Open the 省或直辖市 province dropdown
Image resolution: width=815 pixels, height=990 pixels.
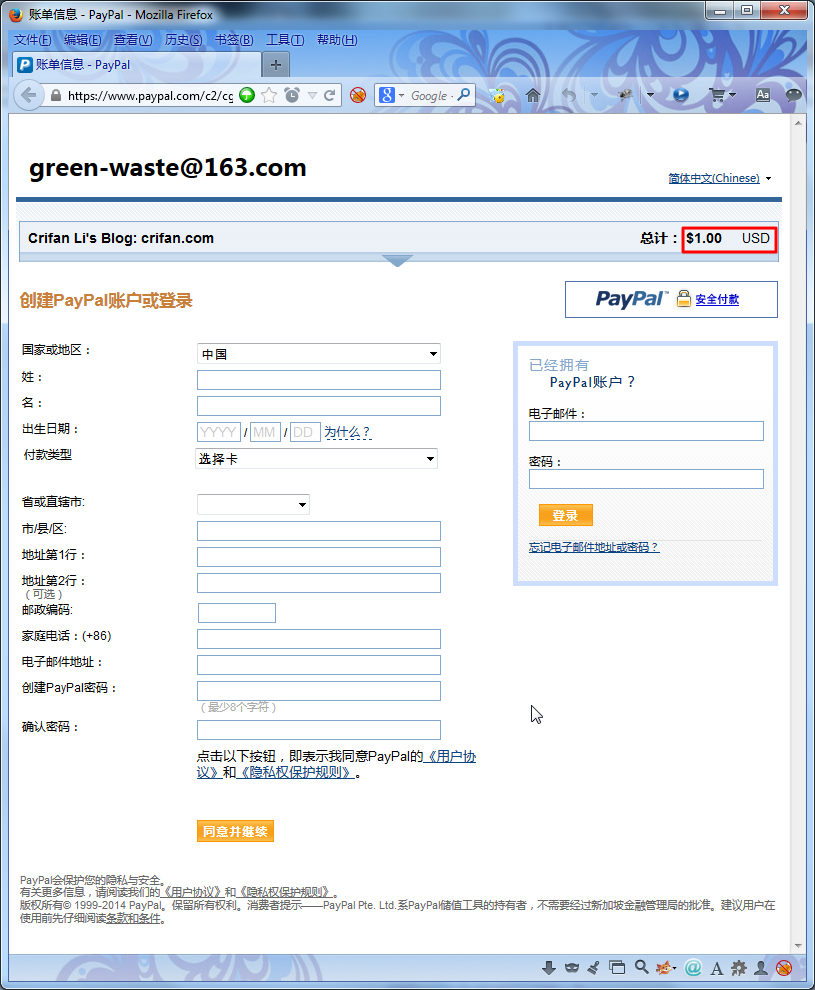pyautogui.click(x=253, y=504)
